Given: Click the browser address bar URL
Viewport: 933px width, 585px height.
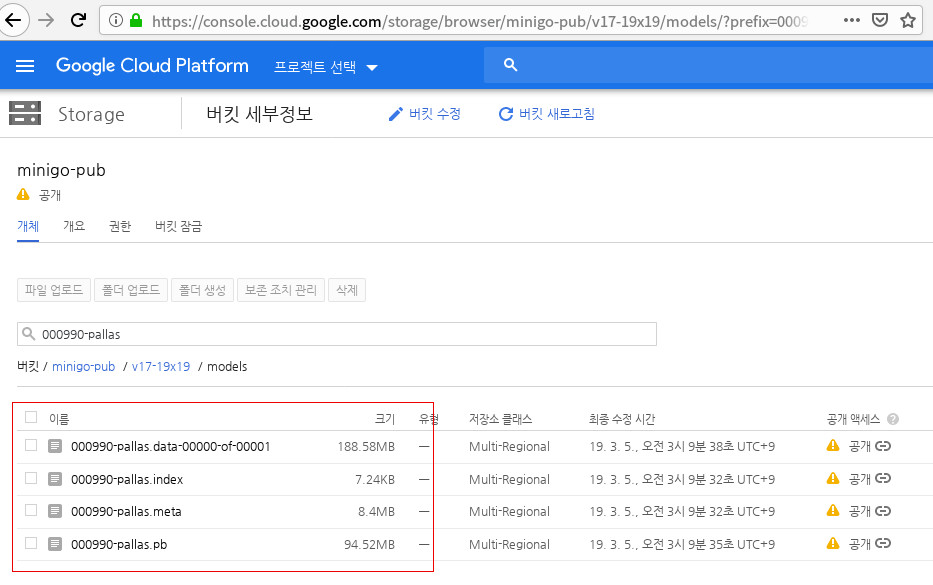Looking at the screenshot, I should (x=480, y=21).
